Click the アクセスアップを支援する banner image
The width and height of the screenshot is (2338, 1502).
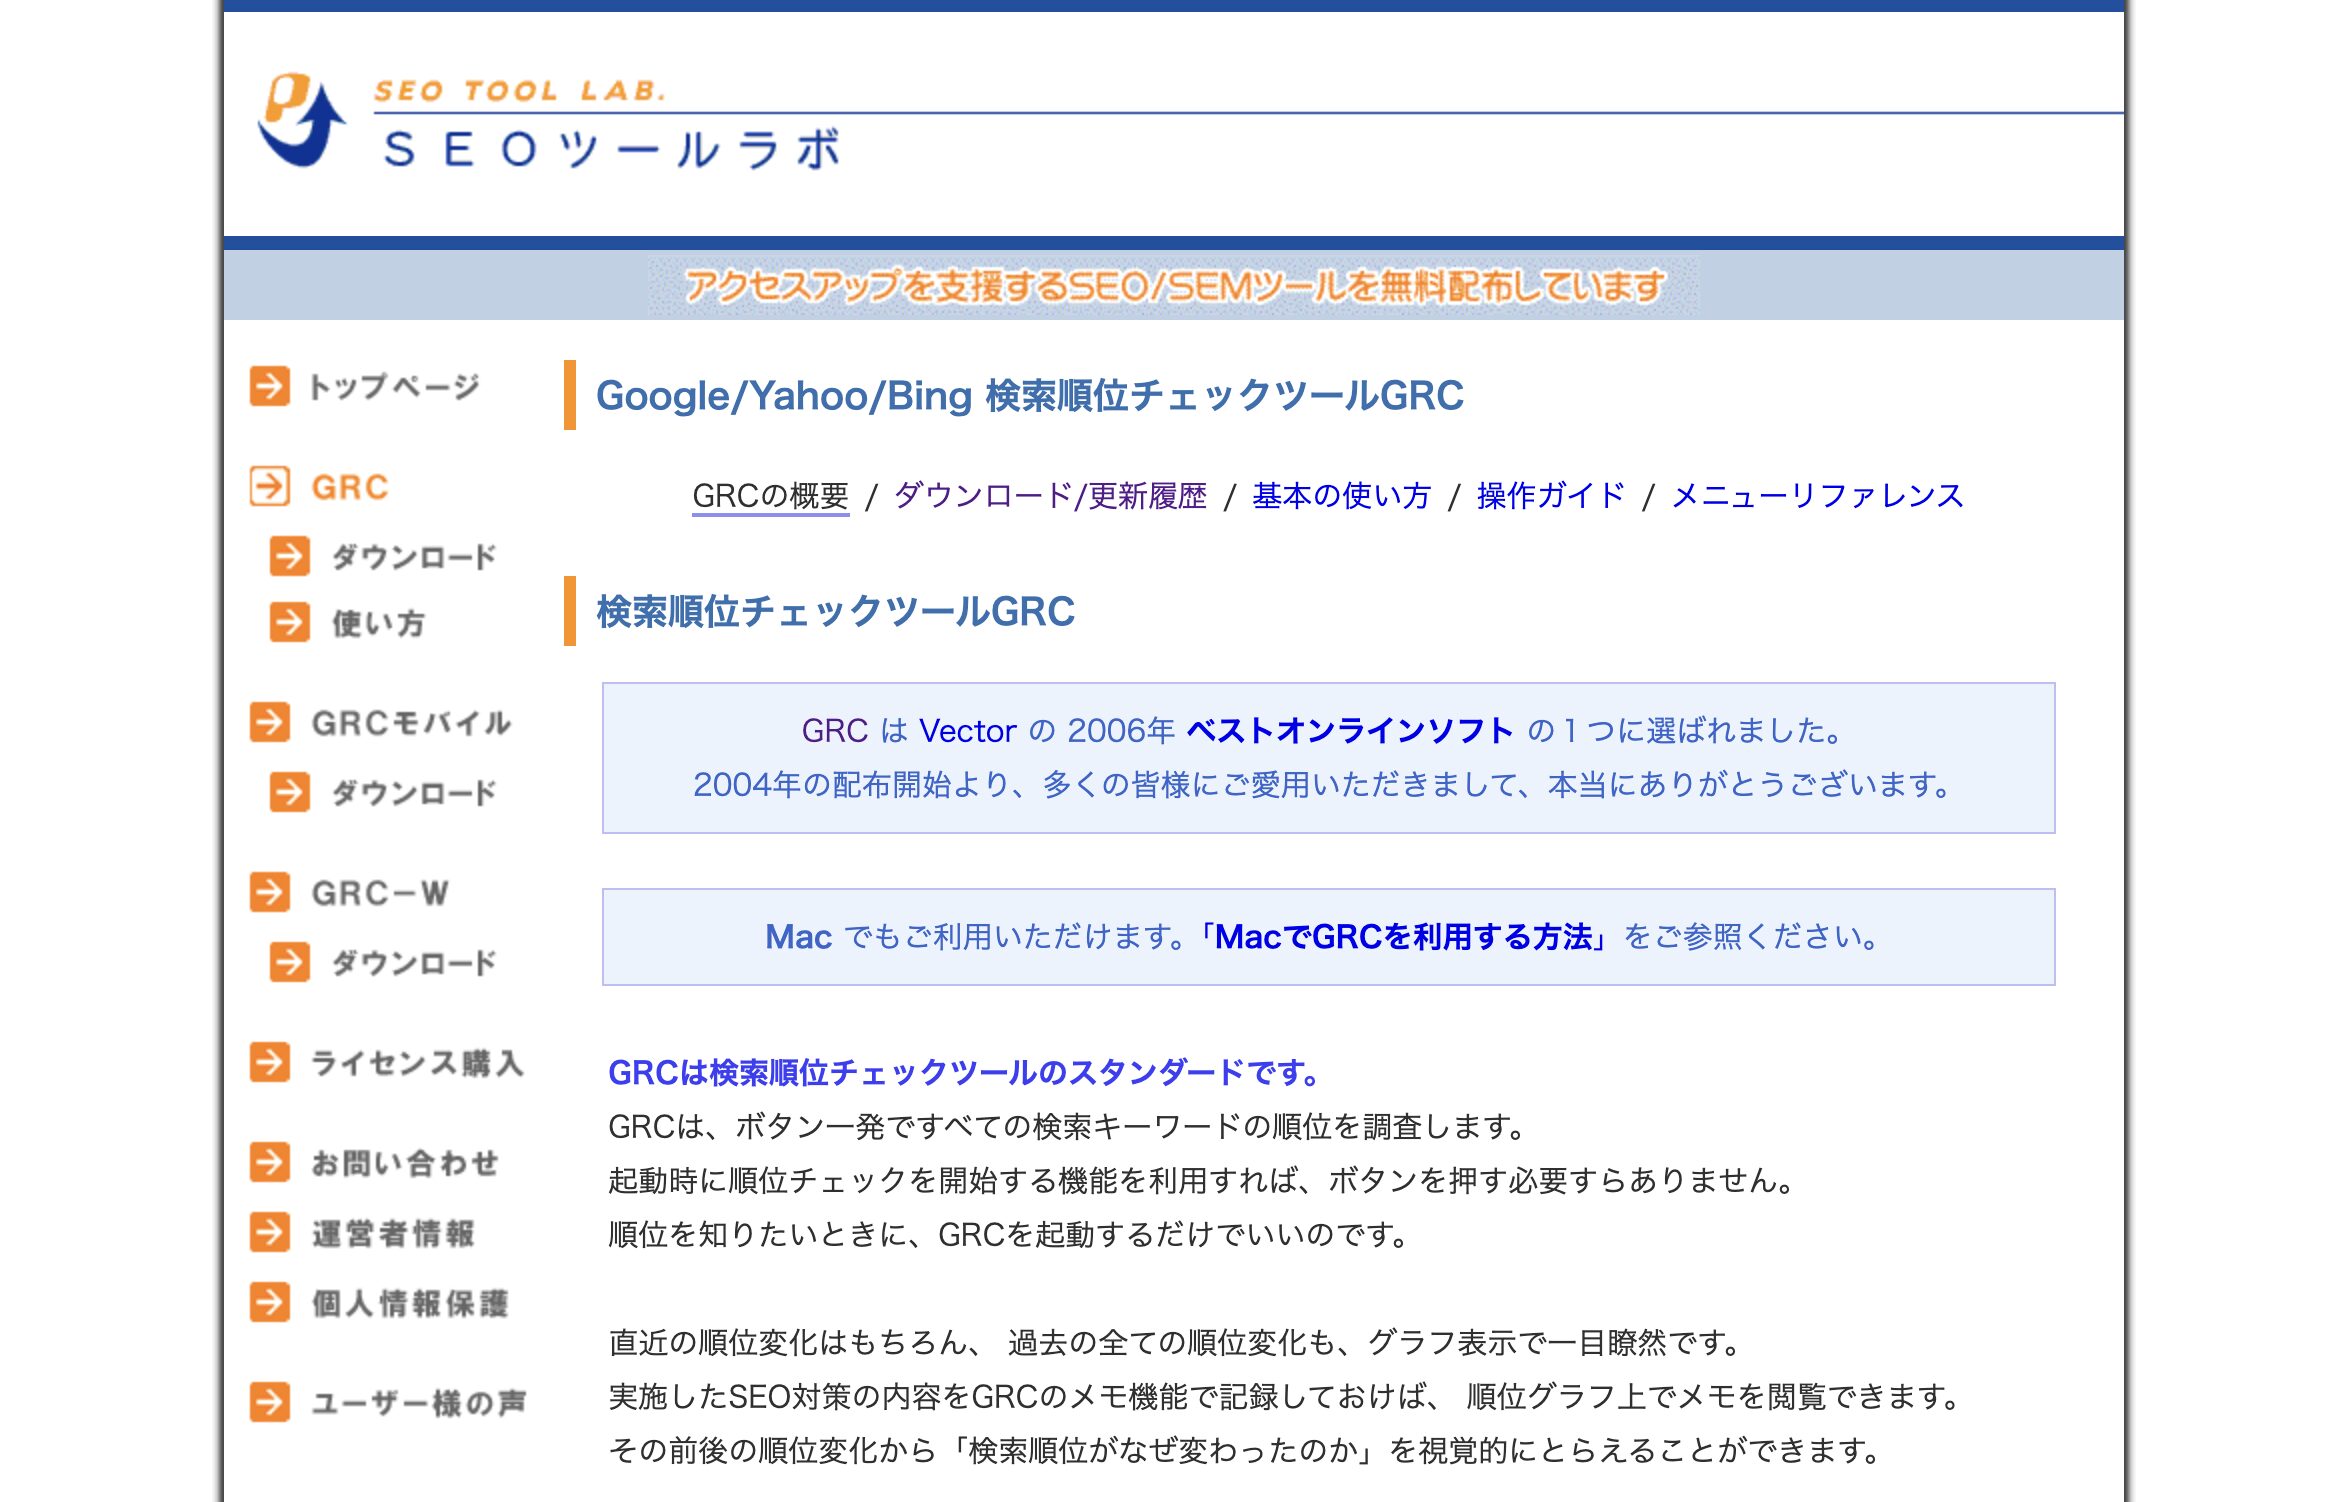click(x=1173, y=287)
